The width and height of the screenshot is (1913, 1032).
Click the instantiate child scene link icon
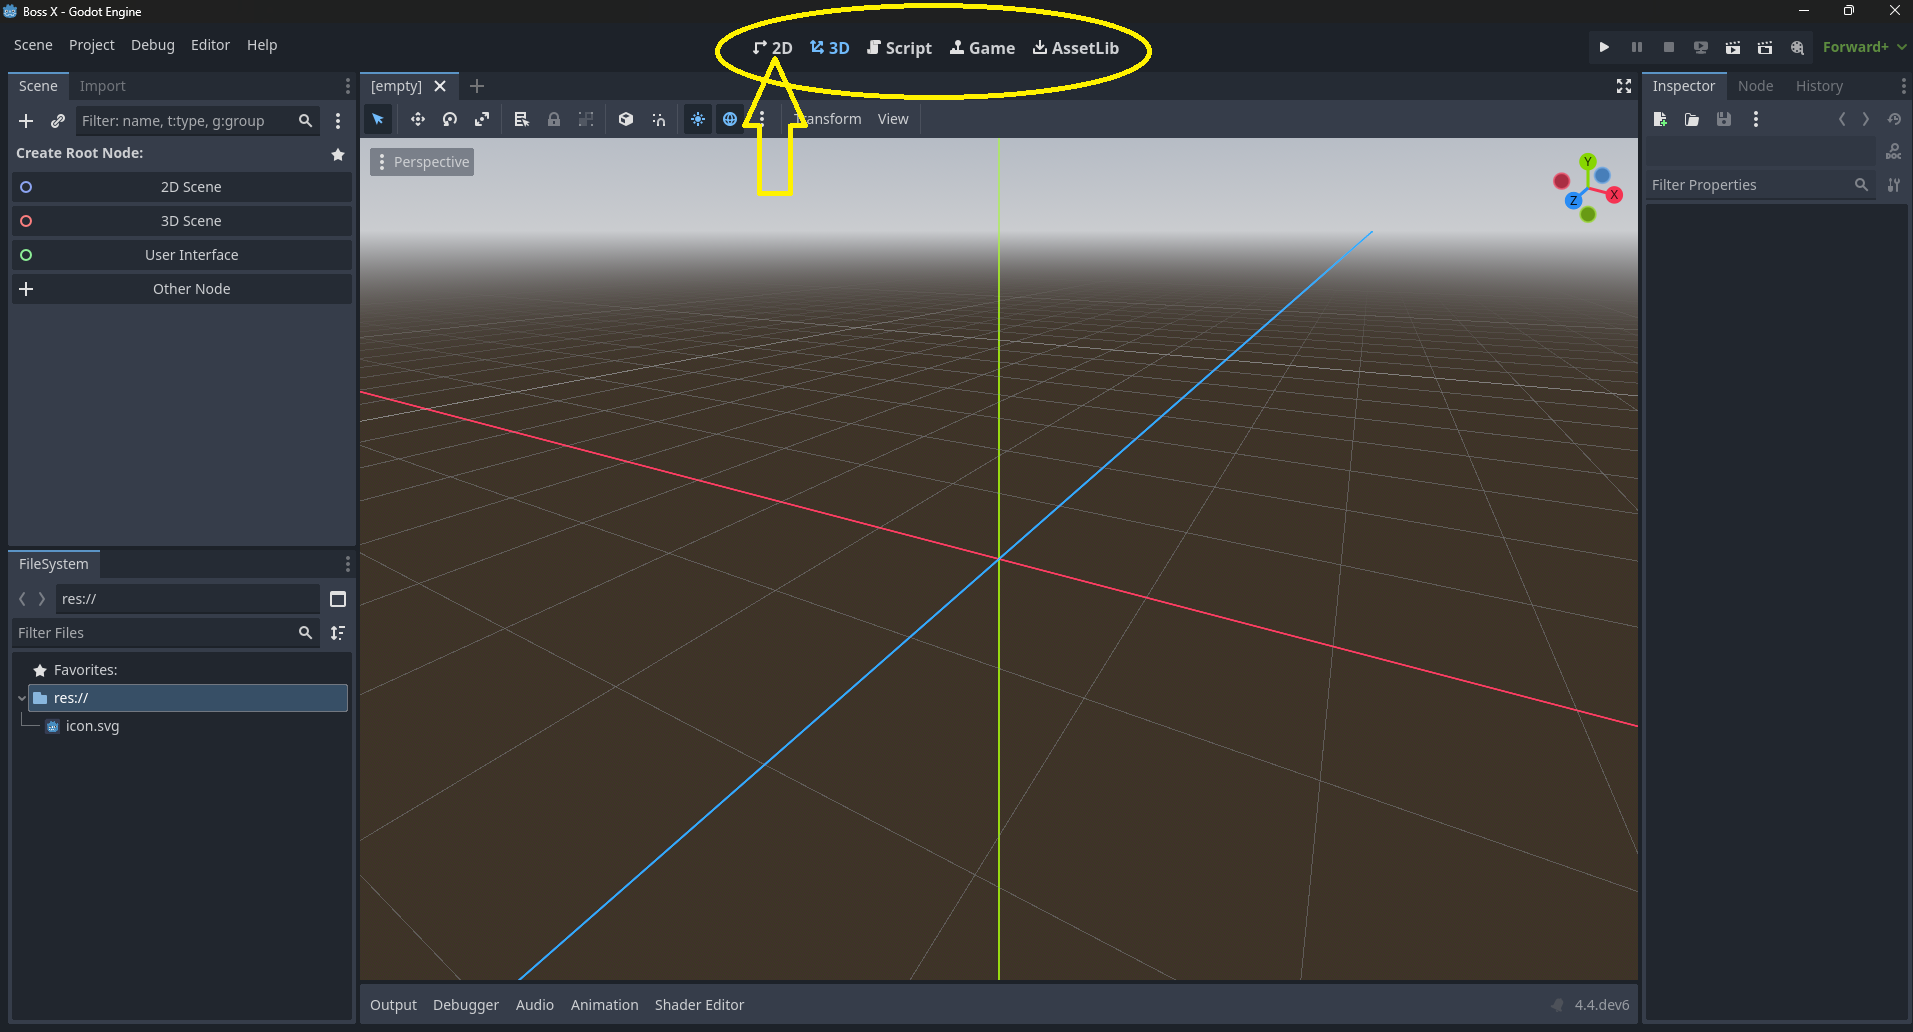58,121
